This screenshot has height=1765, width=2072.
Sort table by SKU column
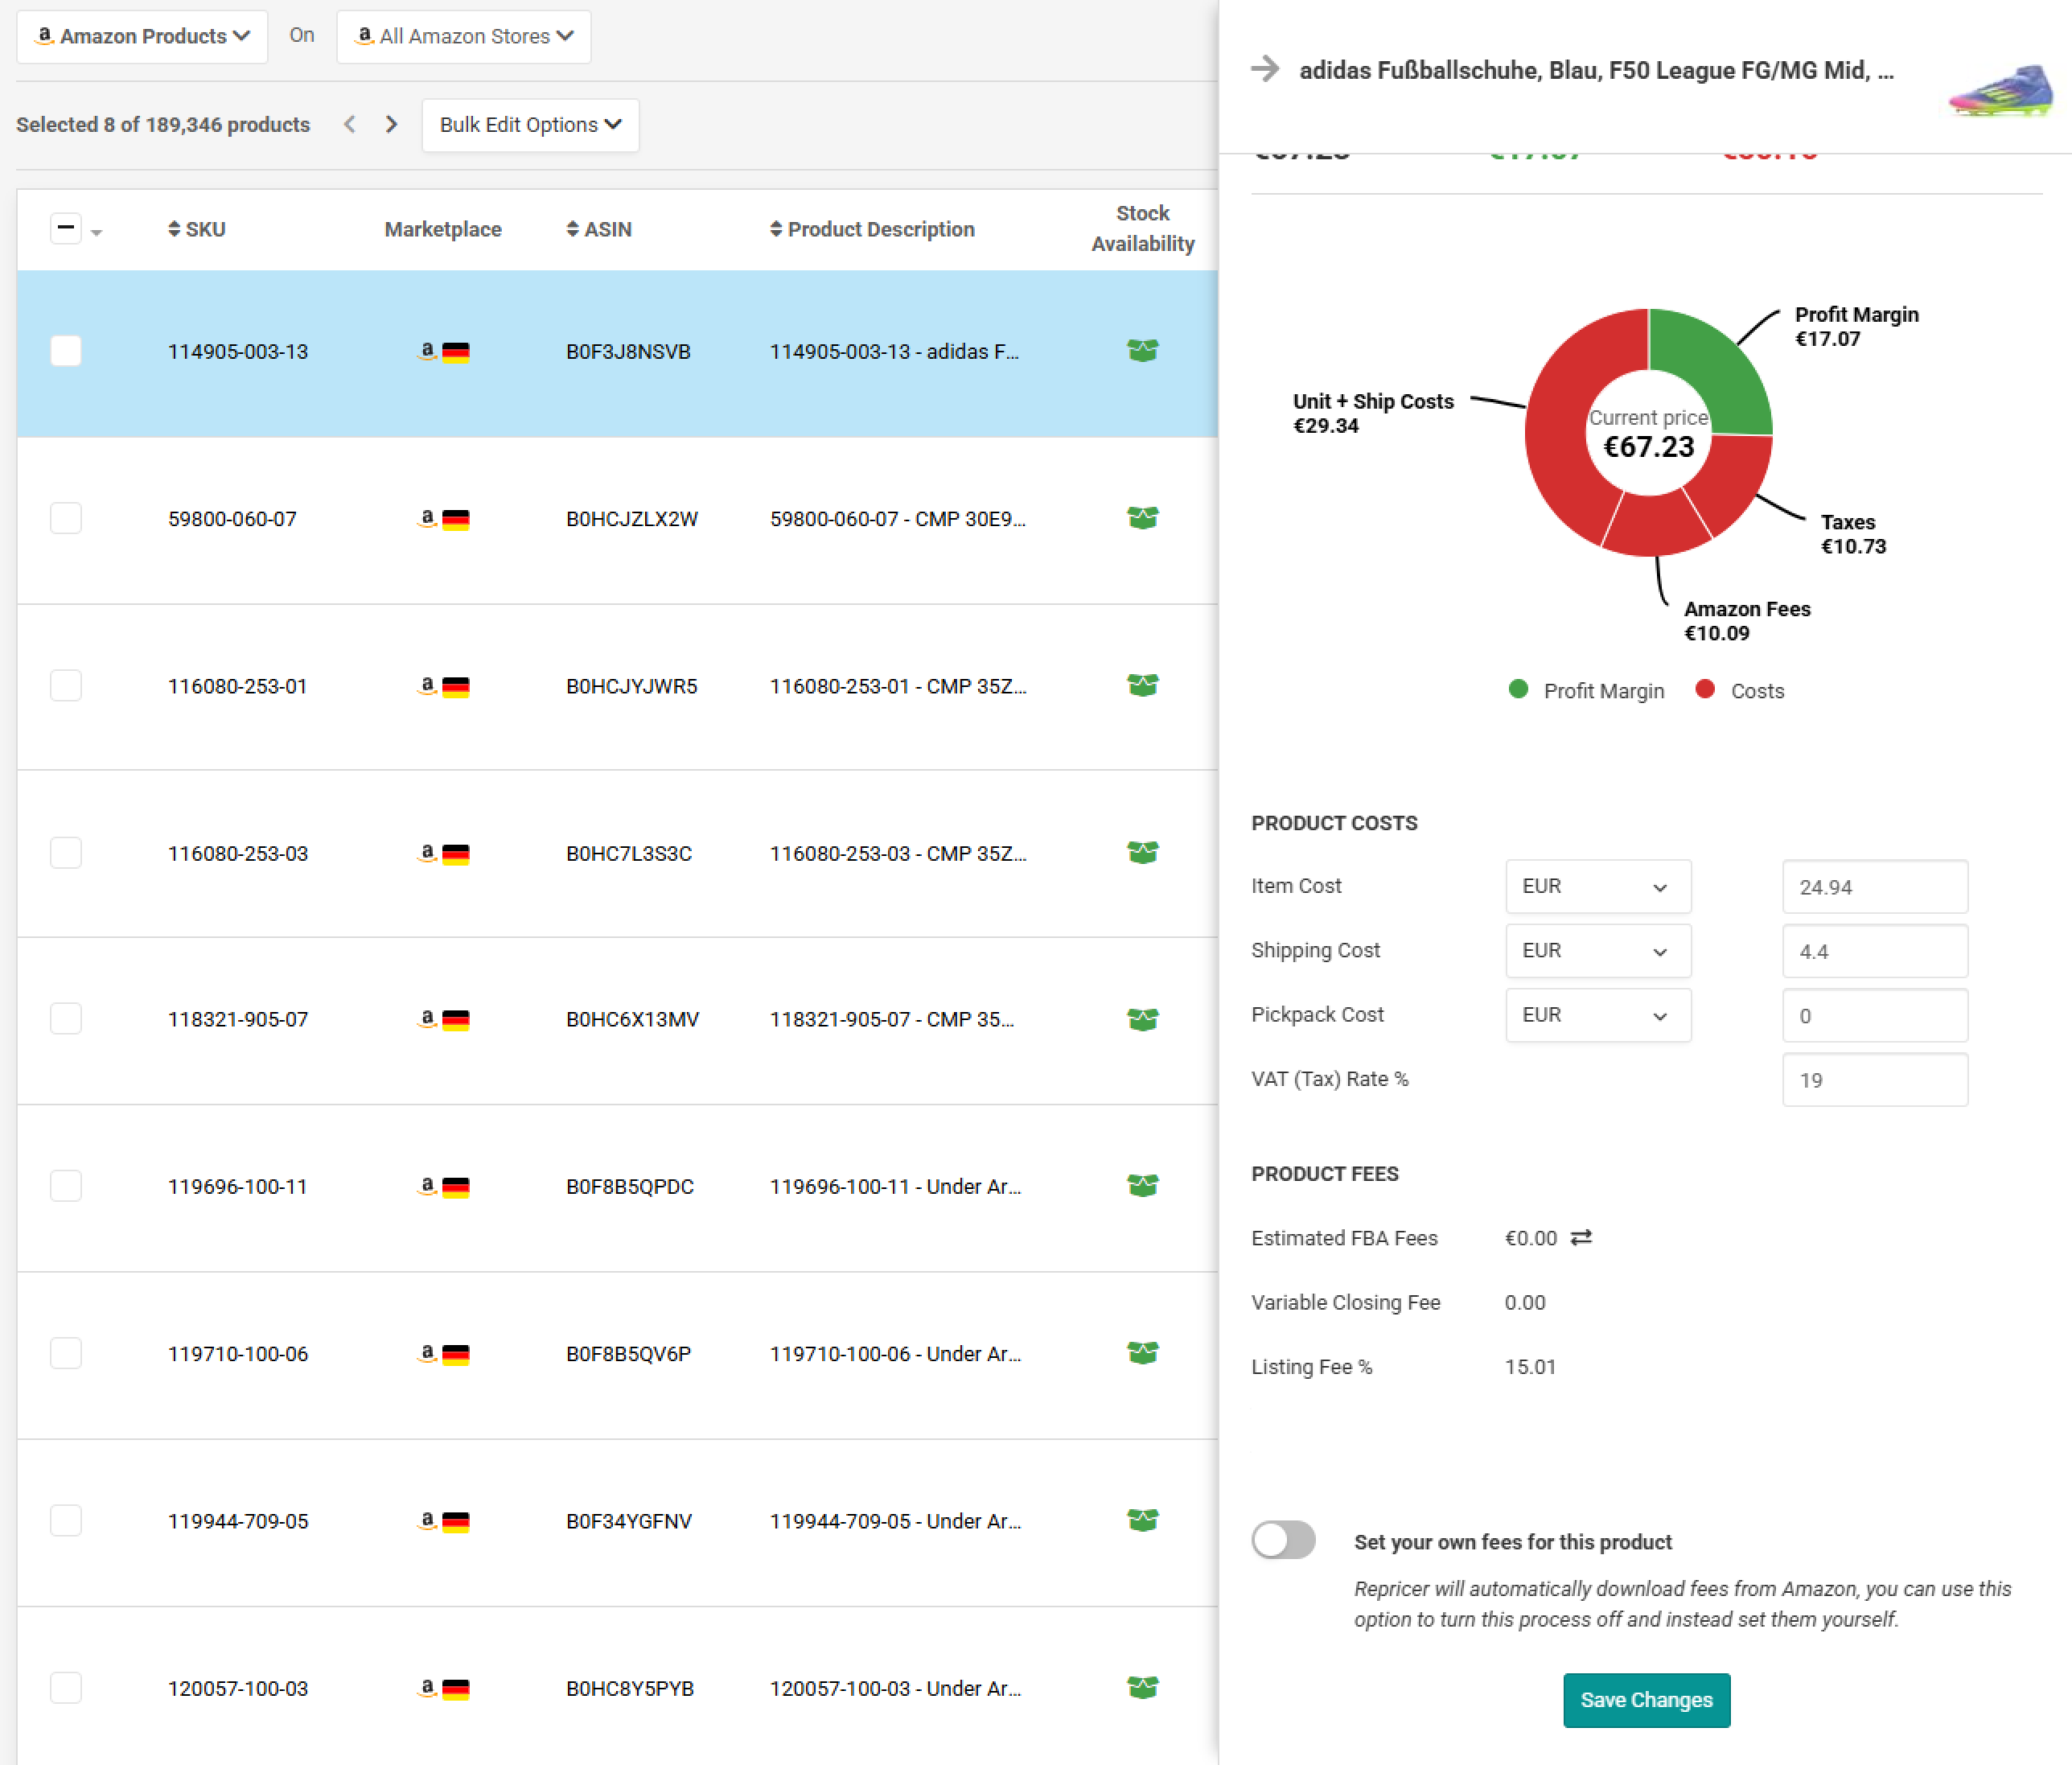(x=197, y=229)
